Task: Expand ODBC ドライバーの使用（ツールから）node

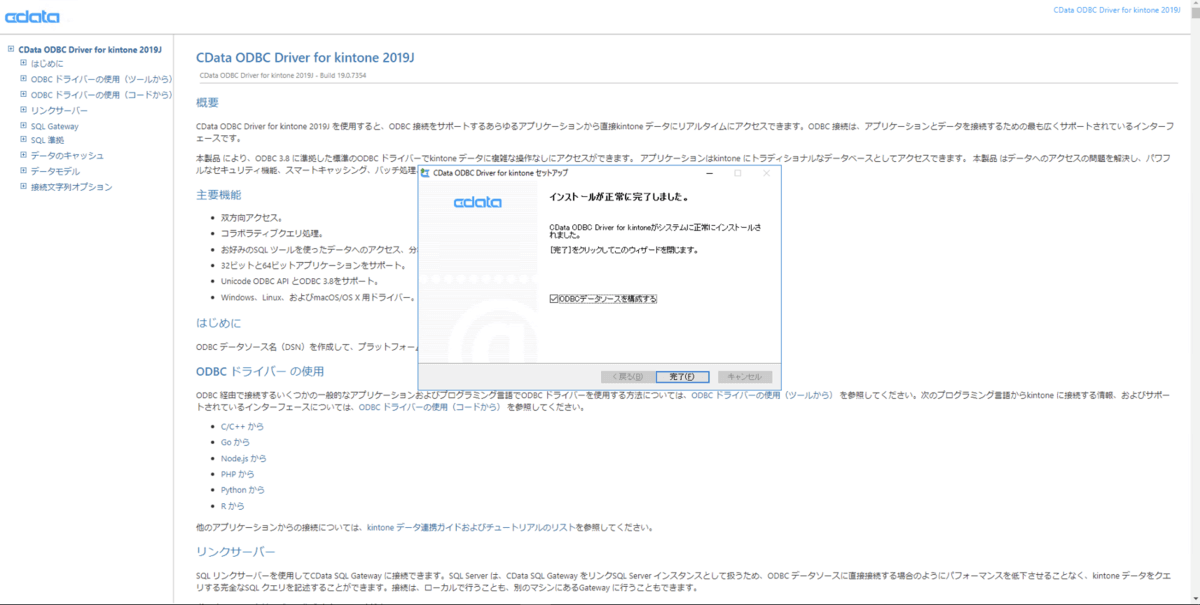Action: [23, 79]
